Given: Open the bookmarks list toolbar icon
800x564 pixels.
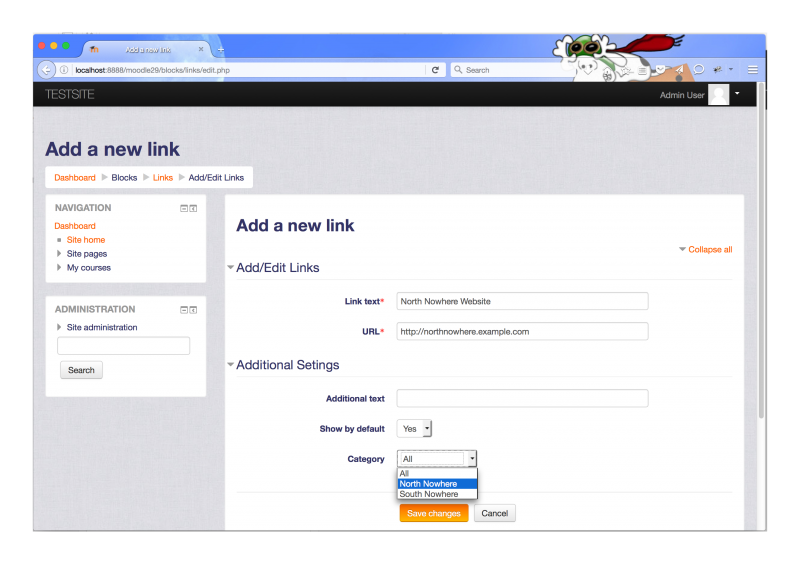Looking at the screenshot, I should (643, 70).
